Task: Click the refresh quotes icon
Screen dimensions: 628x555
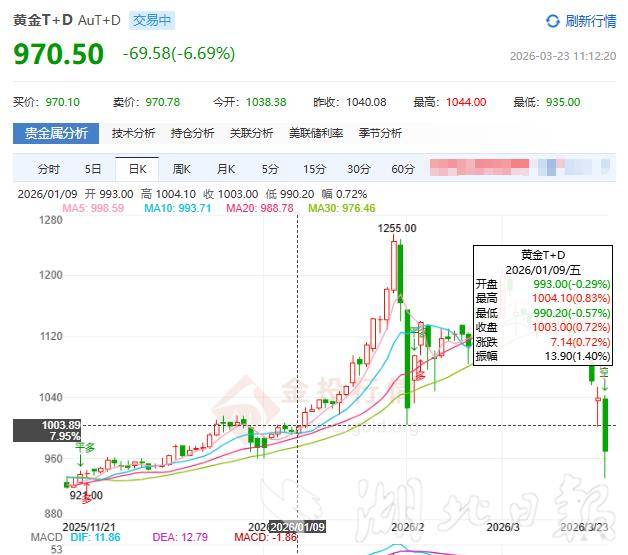Action: [x=553, y=21]
